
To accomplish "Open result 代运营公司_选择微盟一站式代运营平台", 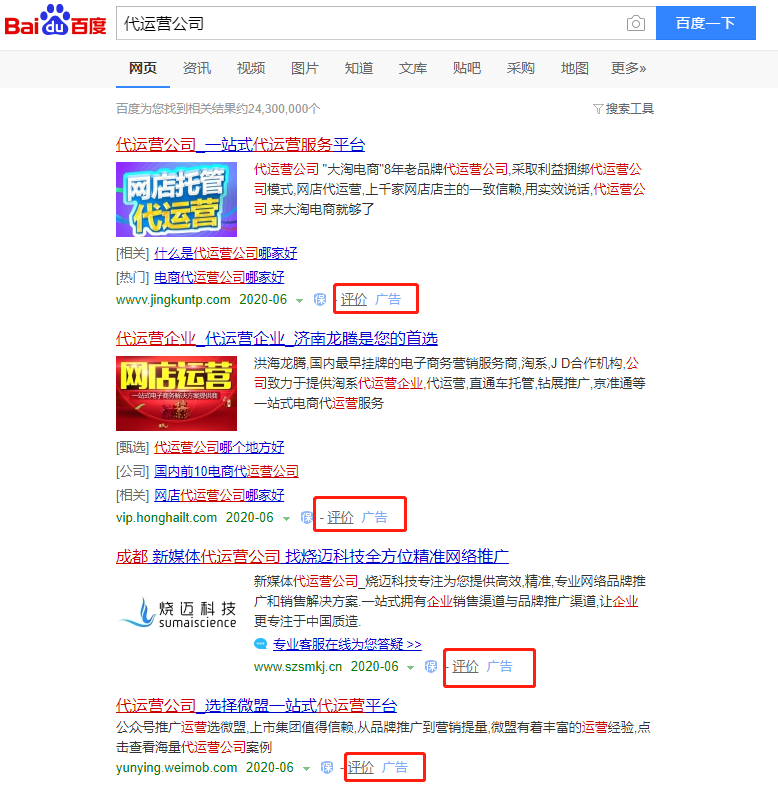I will pyautogui.click(x=256, y=705).
